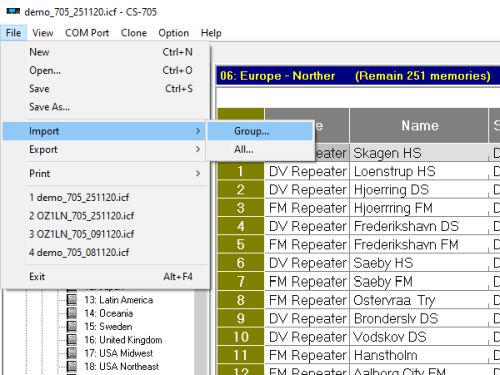Choose New from the File menu
The height and width of the screenshot is (375, 500).
click(x=106, y=52)
